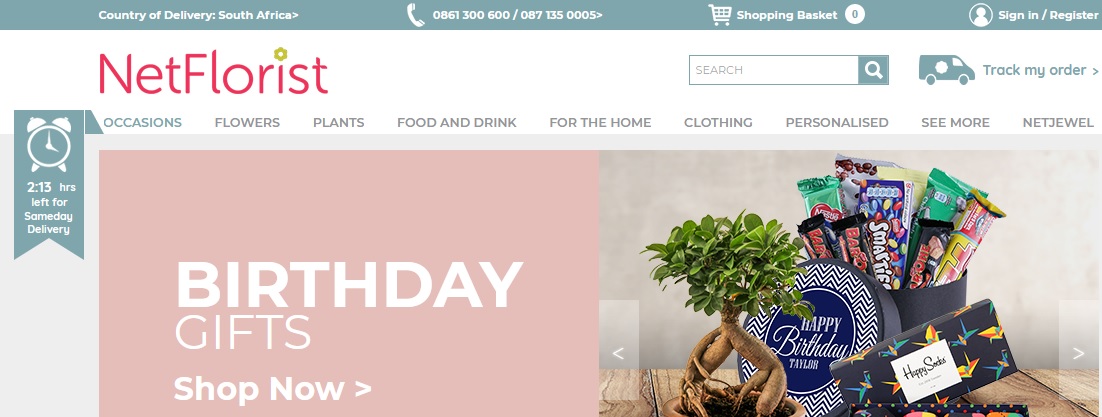The height and width of the screenshot is (417, 1102).
Task: Open the Food and Drink menu
Action: click(457, 122)
